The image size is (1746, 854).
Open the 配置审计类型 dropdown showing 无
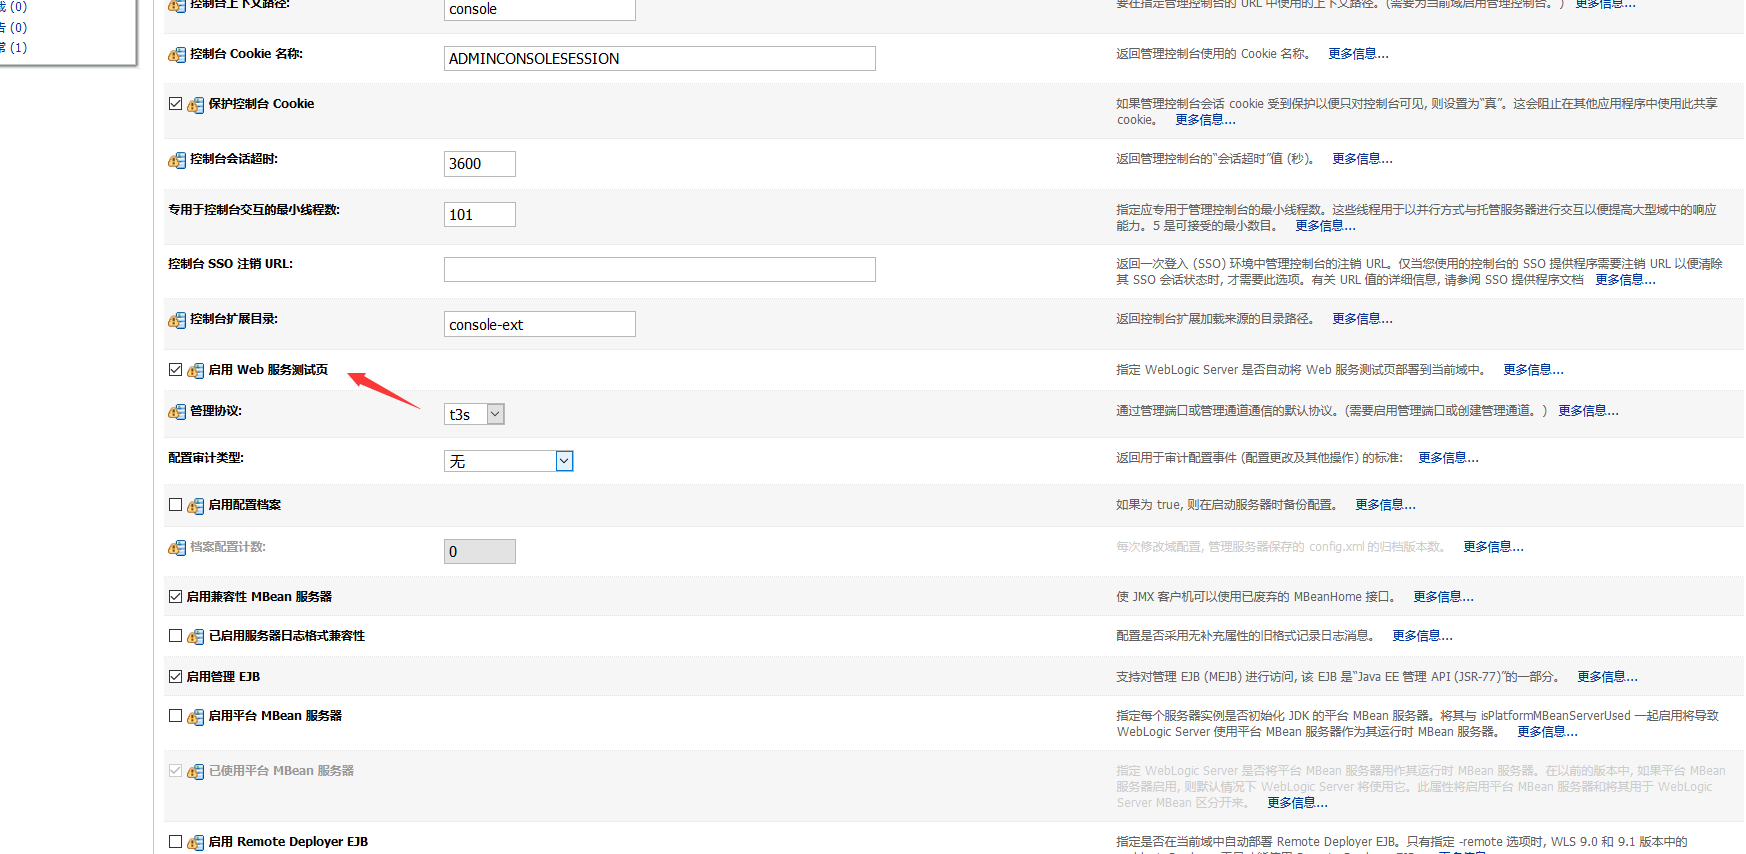508,461
